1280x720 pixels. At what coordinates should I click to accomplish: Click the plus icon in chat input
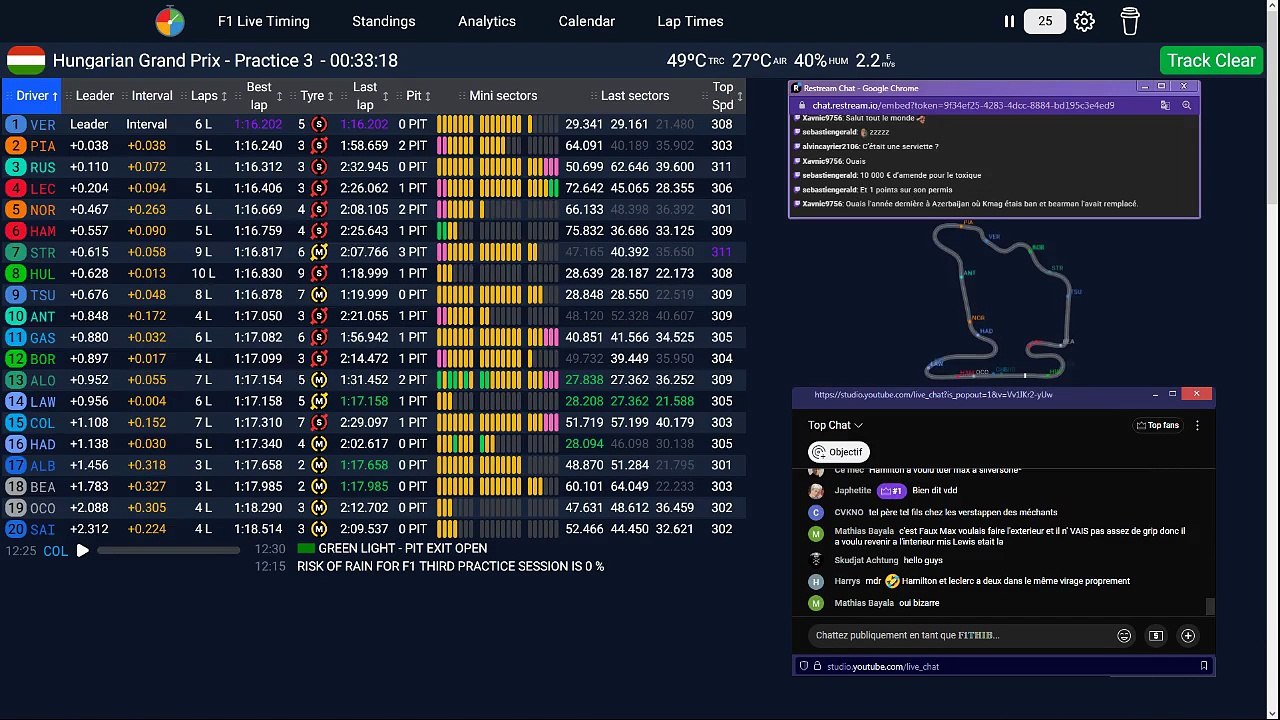tap(1188, 635)
